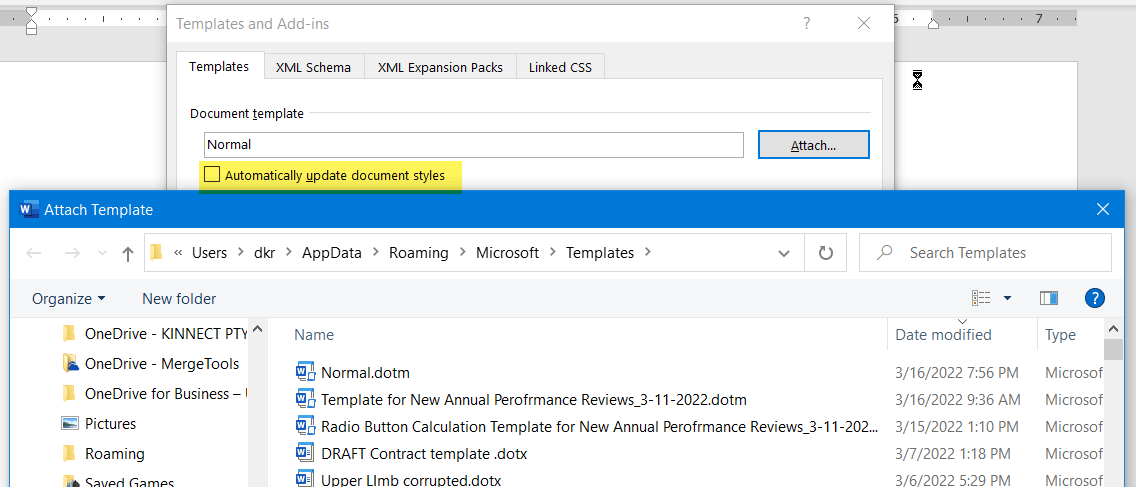Refresh the Templates folder listing
This screenshot has height=487, width=1136.
825,253
